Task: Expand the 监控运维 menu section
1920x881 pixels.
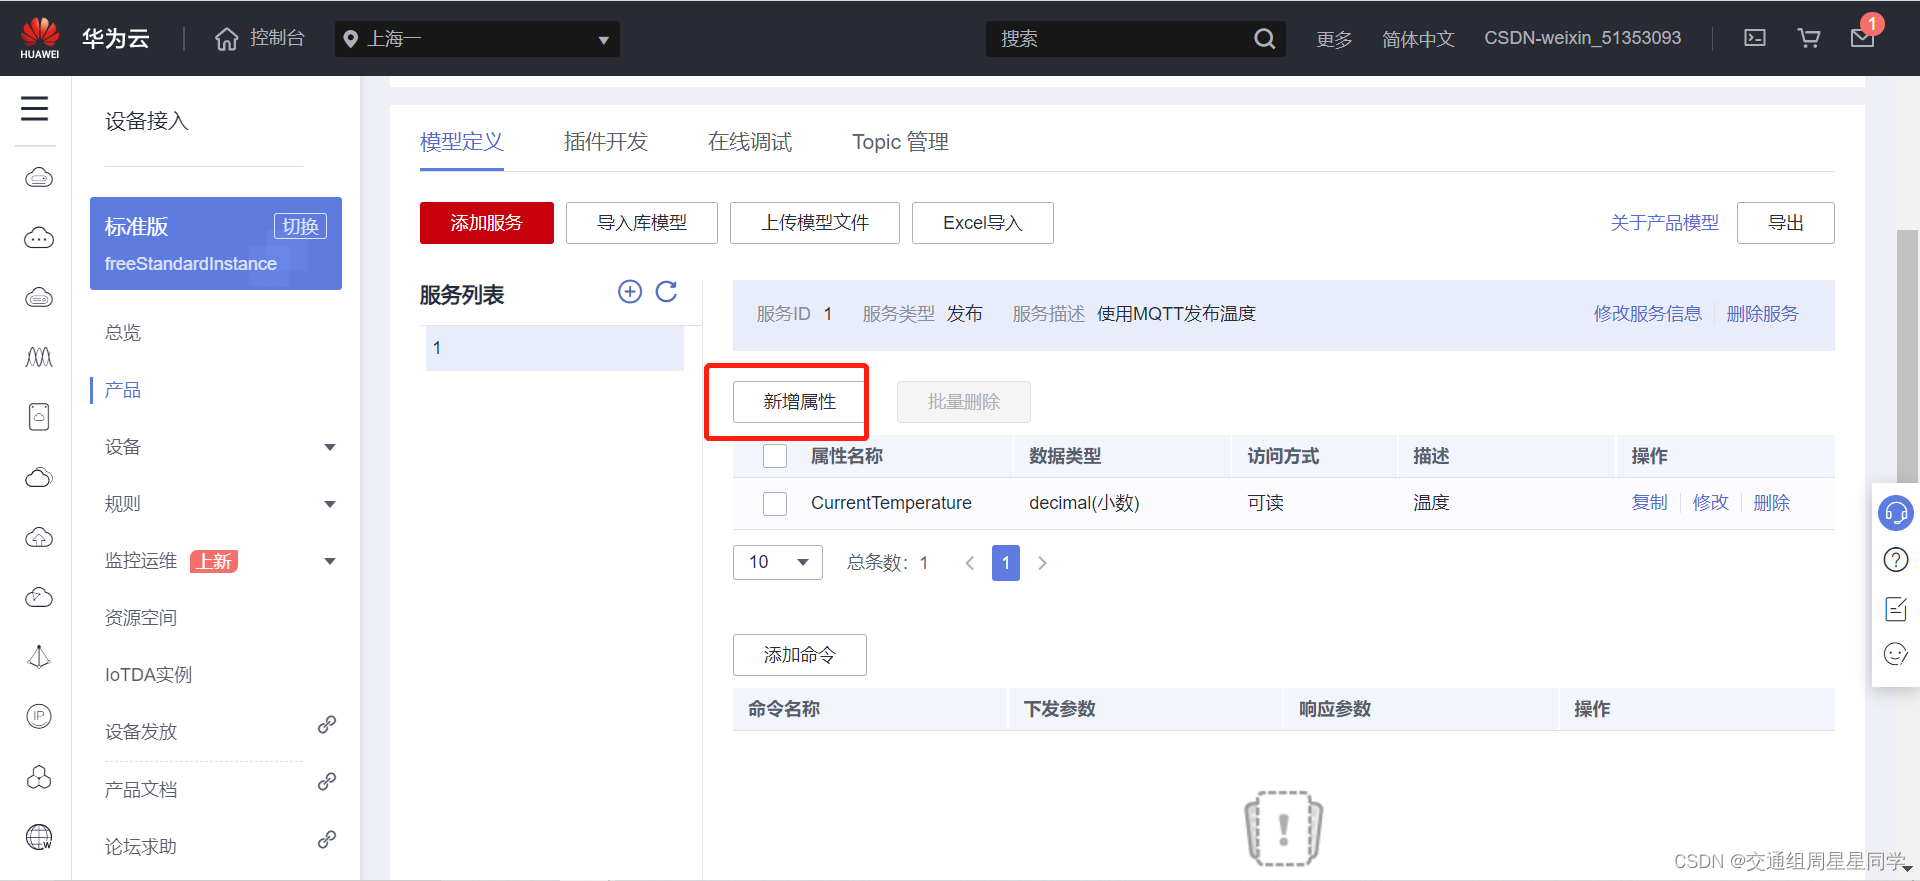Action: point(329,561)
